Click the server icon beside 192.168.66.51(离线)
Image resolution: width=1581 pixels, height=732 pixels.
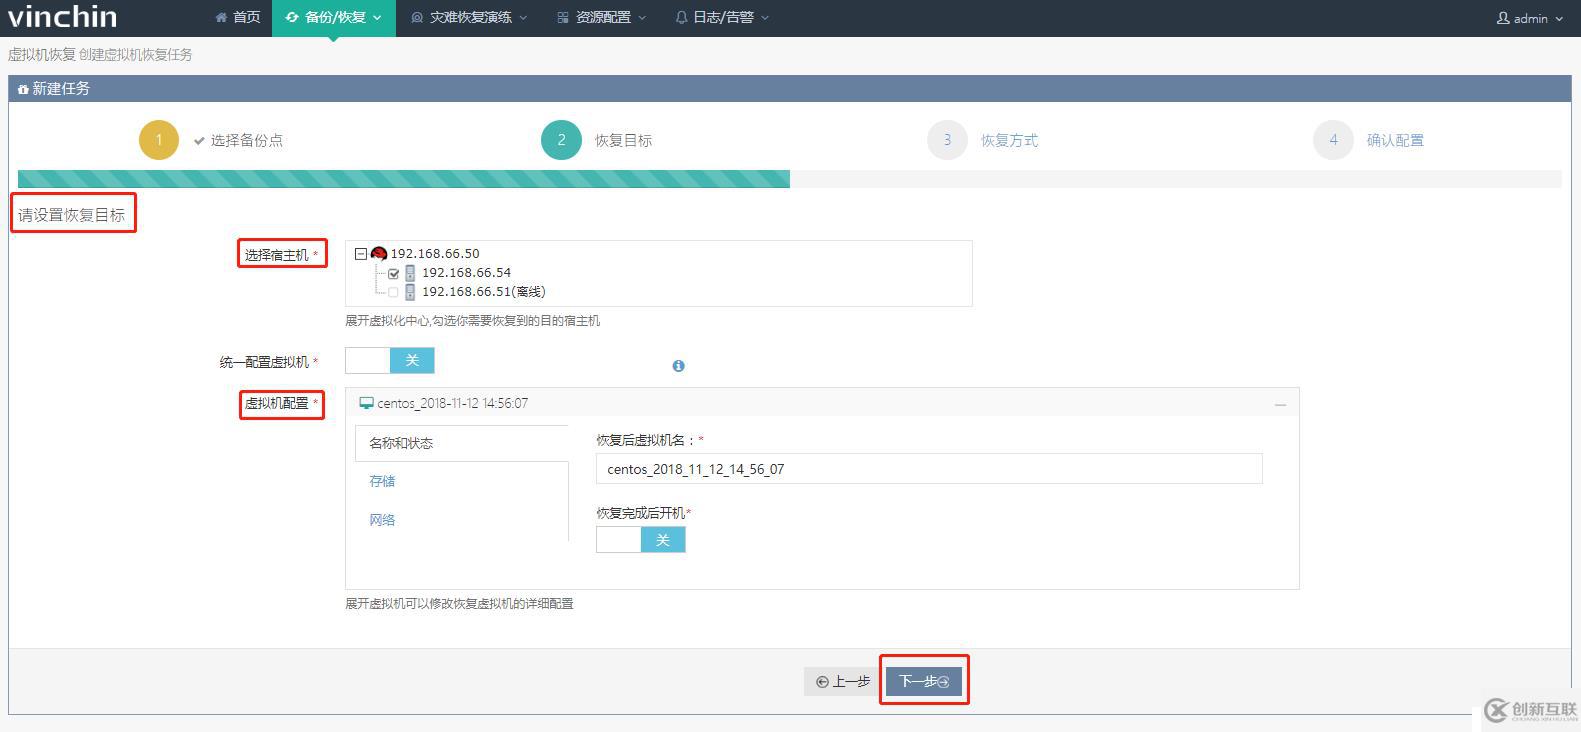(x=410, y=292)
